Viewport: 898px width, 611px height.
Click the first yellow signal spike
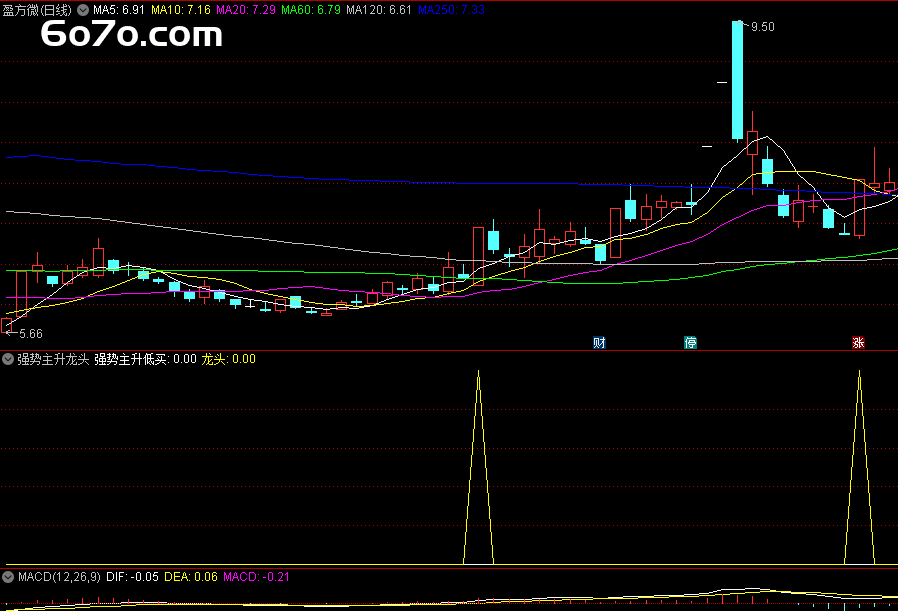[x=478, y=467]
